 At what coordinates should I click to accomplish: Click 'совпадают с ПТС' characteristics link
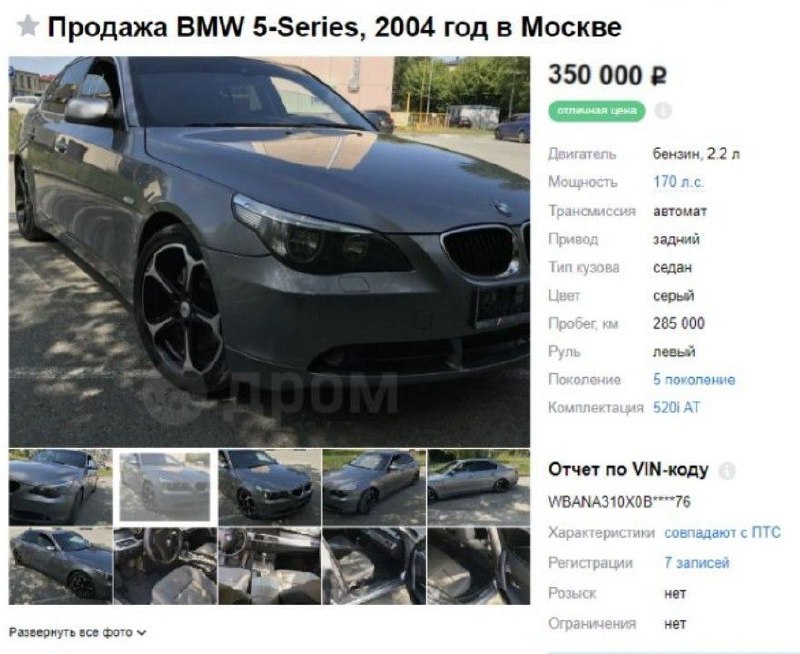722,533
